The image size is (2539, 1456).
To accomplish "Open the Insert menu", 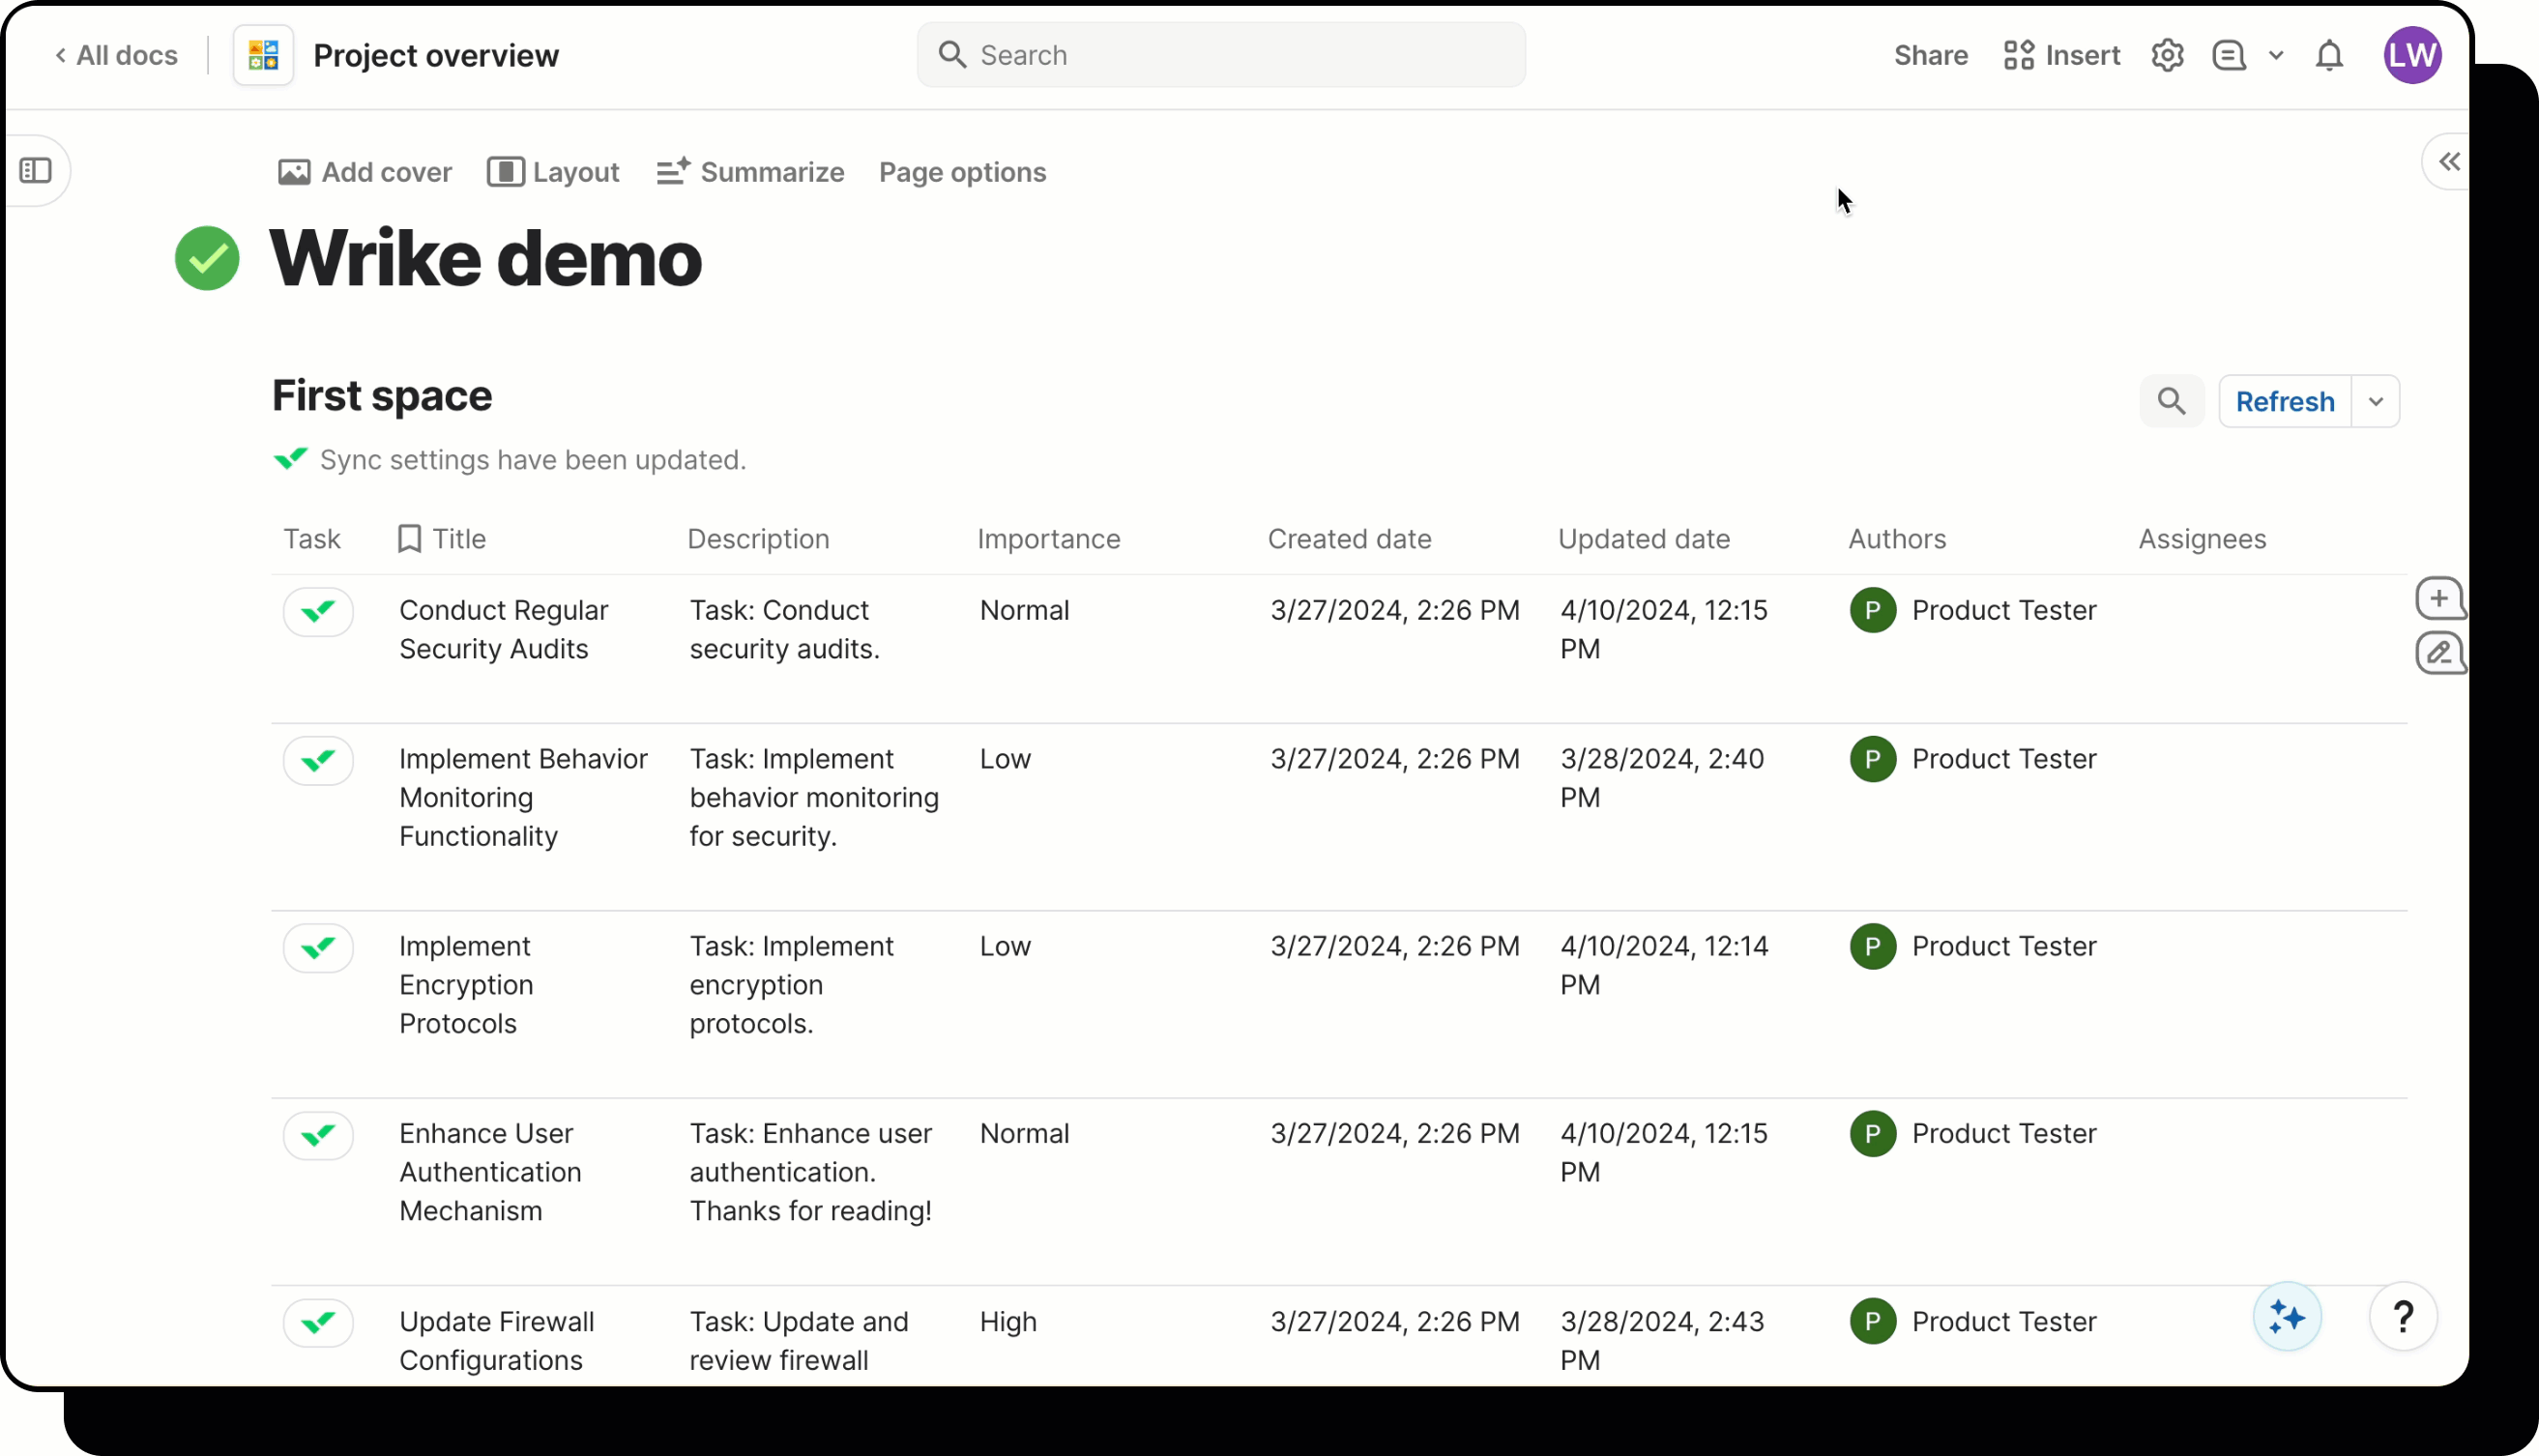I will 2061,55.
